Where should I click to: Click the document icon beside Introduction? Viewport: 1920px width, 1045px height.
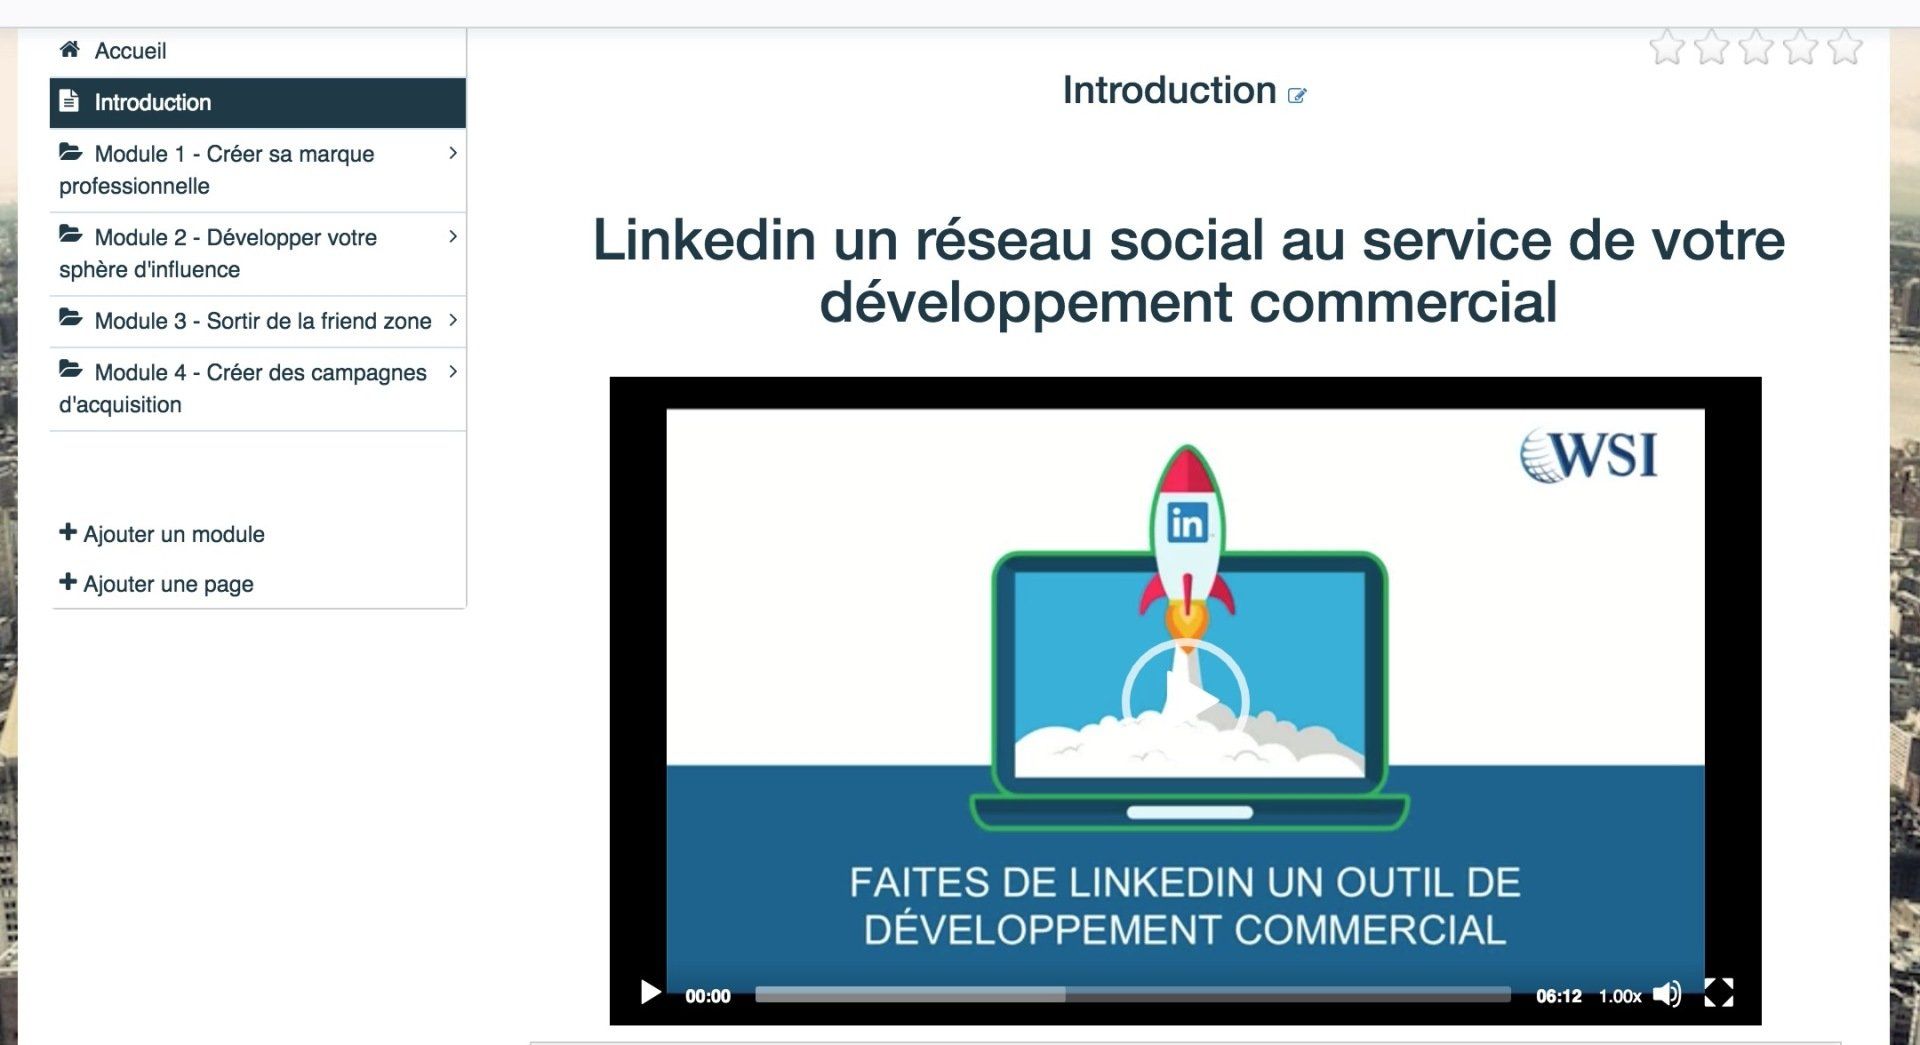pyautogui.click(x=69, y=101)
